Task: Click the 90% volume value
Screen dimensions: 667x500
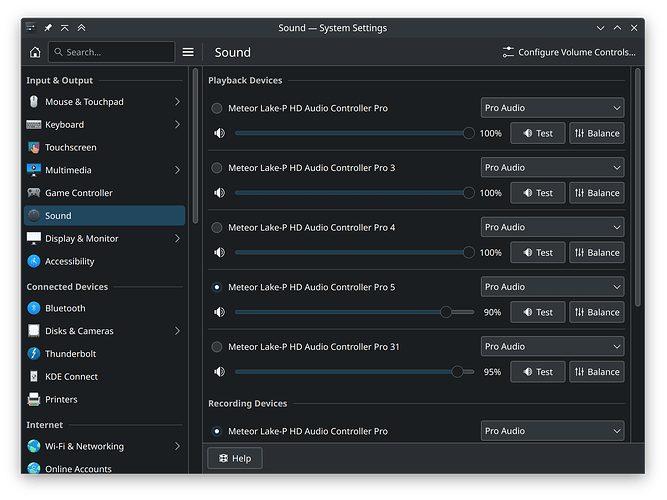Action: tap(492, 313)
